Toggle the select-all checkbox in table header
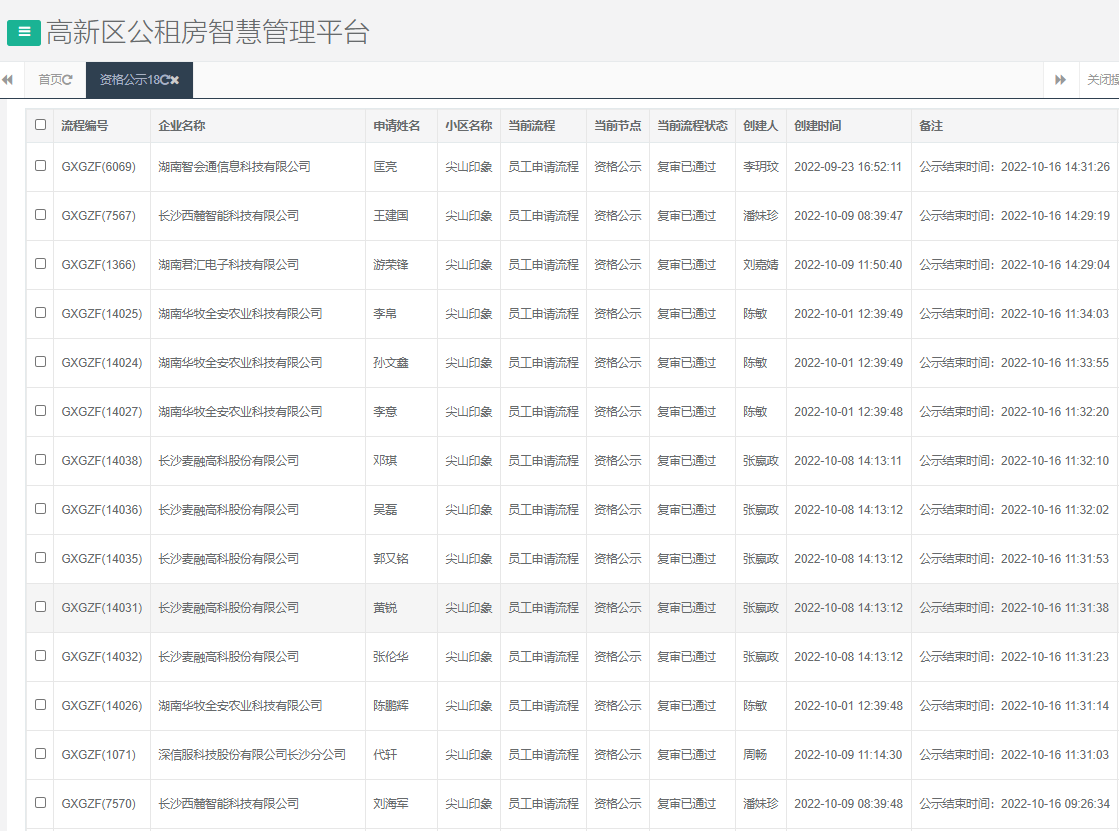Image resolution: width=1119 pixels, height=831 pixels. coord(40,125)
